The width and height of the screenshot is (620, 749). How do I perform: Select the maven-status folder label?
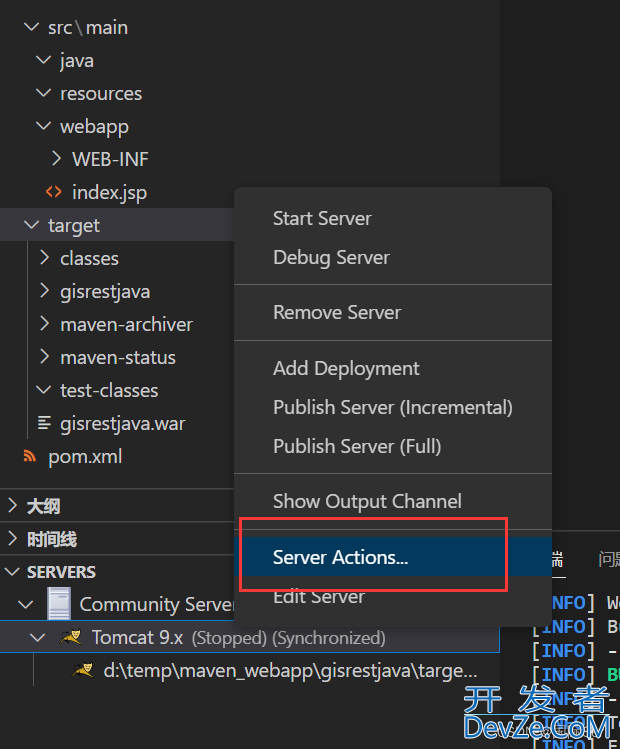click(x=118, y=357)
